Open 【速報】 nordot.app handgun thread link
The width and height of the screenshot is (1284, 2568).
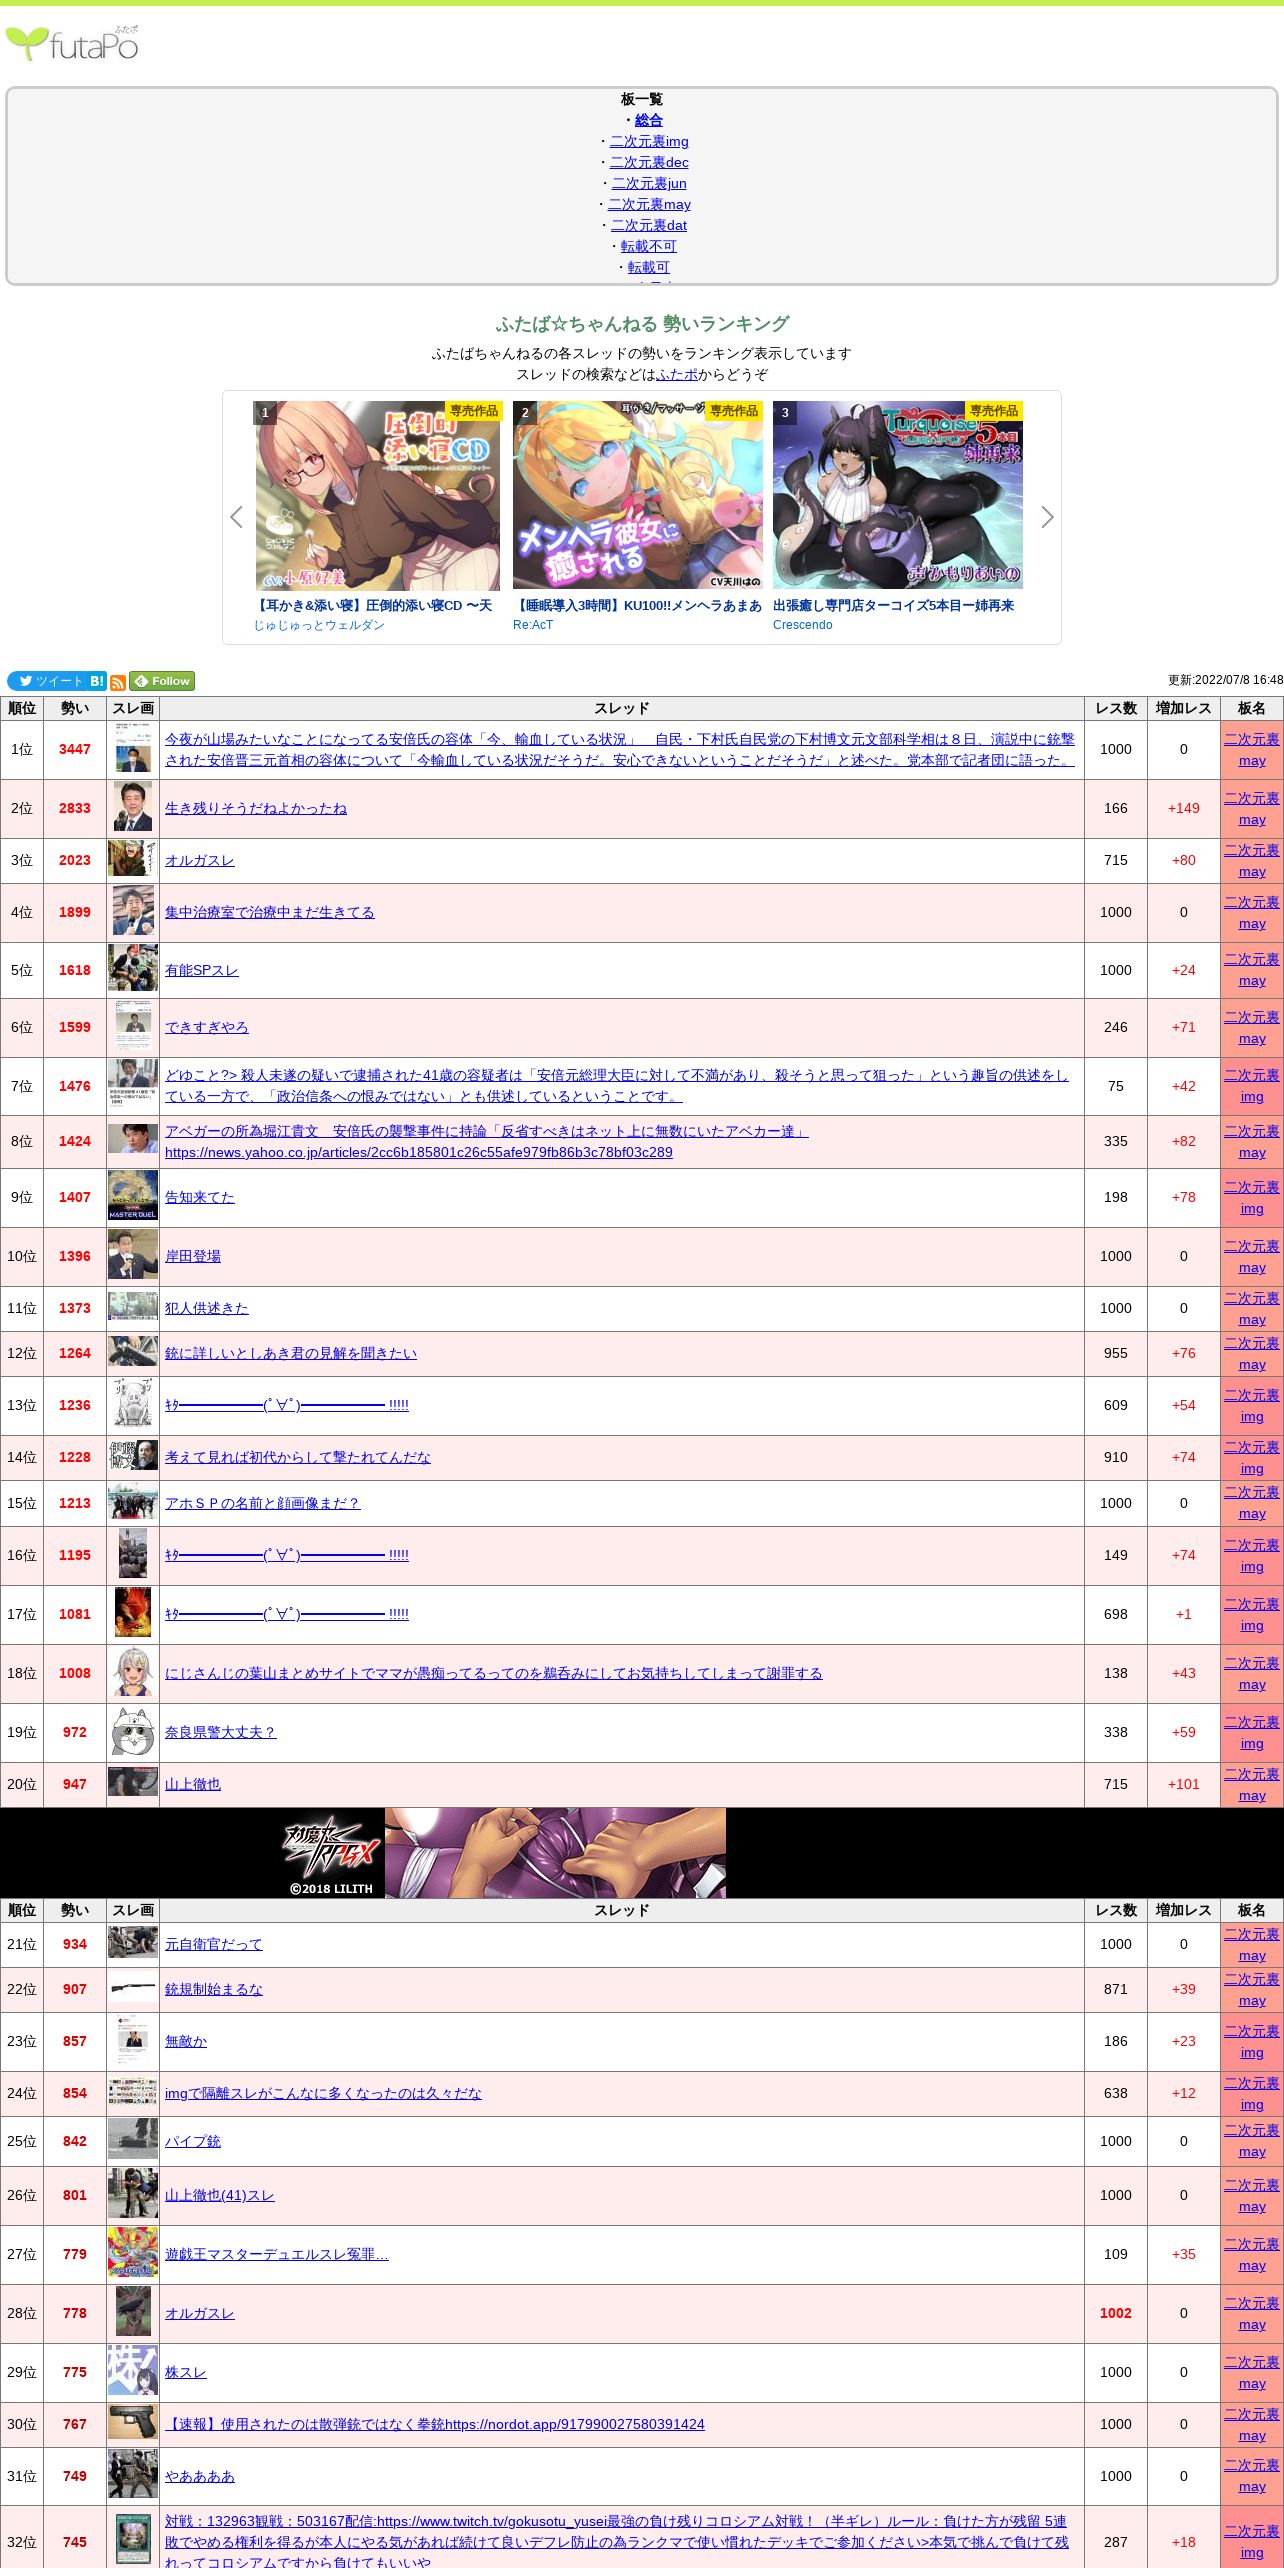pyautogui.click(x=435, y=2424)
